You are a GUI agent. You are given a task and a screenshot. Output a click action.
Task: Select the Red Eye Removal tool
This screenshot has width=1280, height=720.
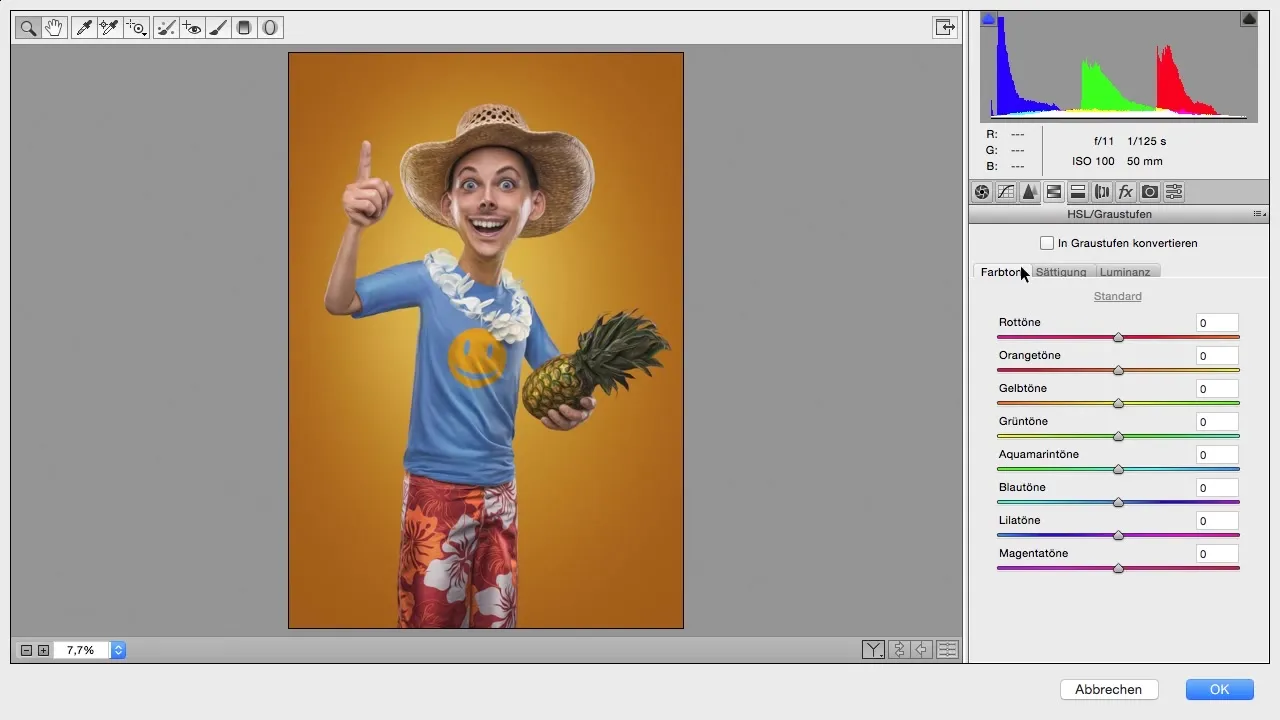click(192, 28)
